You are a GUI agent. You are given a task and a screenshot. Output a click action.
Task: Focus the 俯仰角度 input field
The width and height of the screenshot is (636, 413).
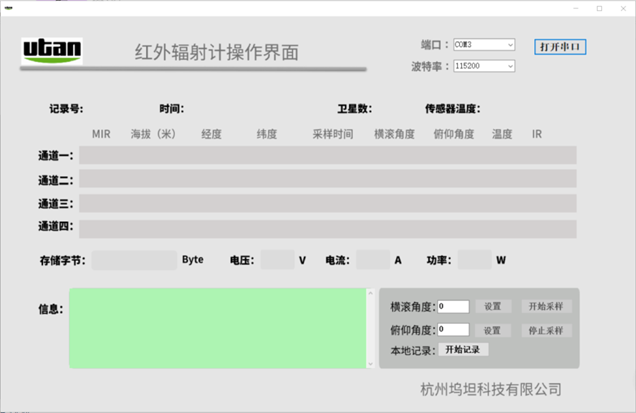(x=453, y=330)
